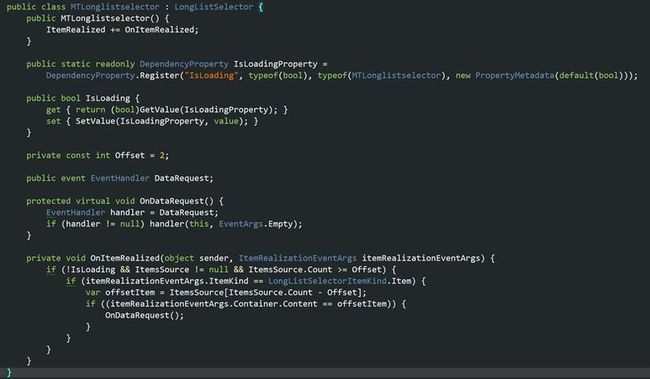Click the IsLoadingProperty field name declaration

point(275,64)
